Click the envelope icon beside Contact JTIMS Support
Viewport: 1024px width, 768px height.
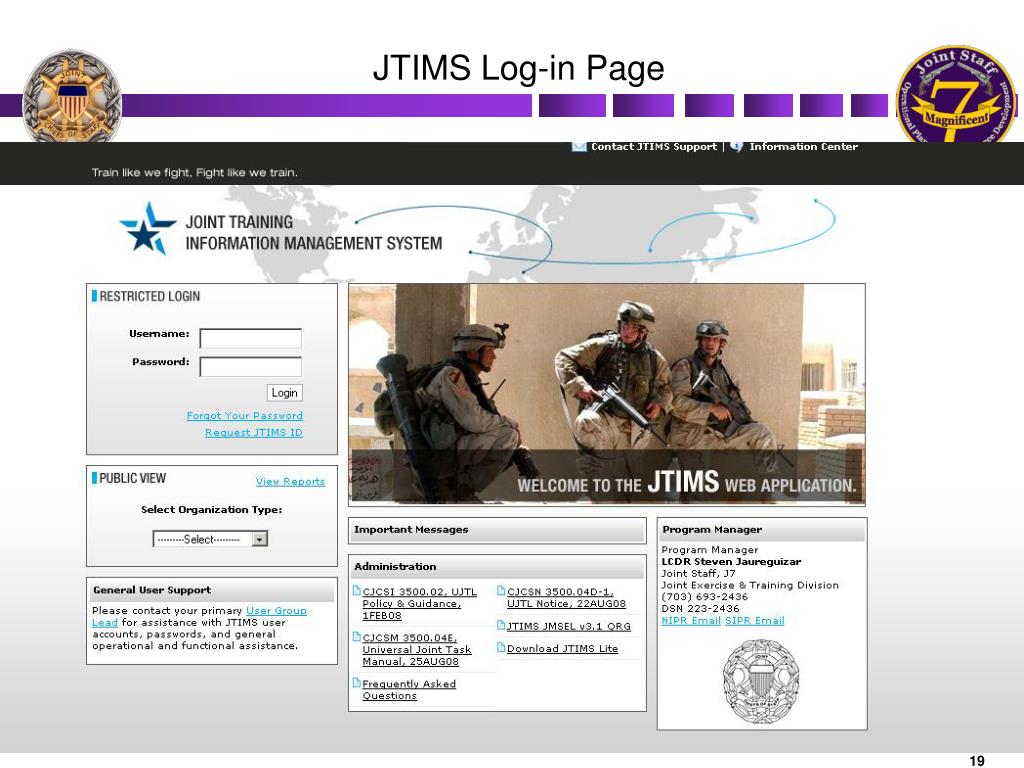[x=579, y=146]
